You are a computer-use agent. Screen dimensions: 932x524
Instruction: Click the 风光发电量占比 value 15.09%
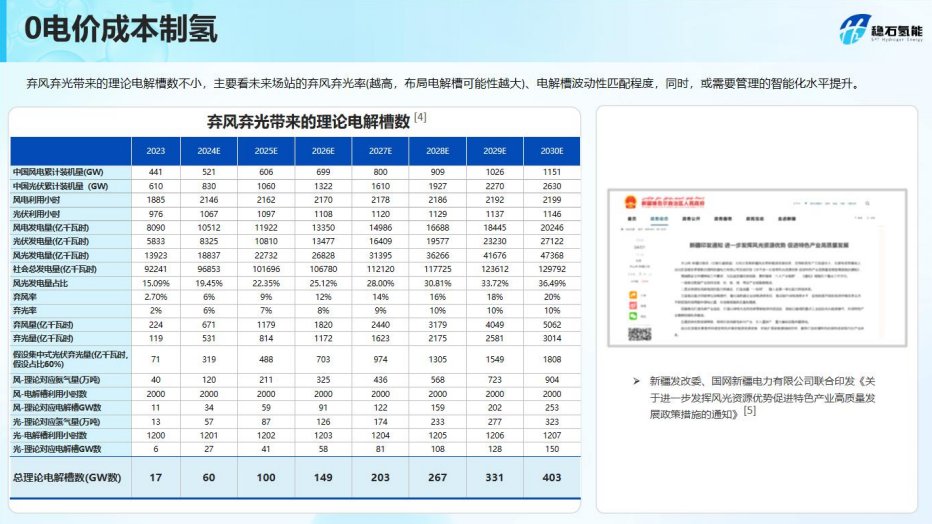tap(155, 283)
